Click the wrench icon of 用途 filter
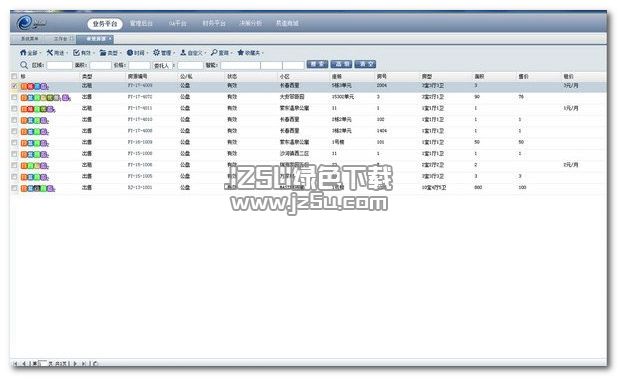 point(50,52)
